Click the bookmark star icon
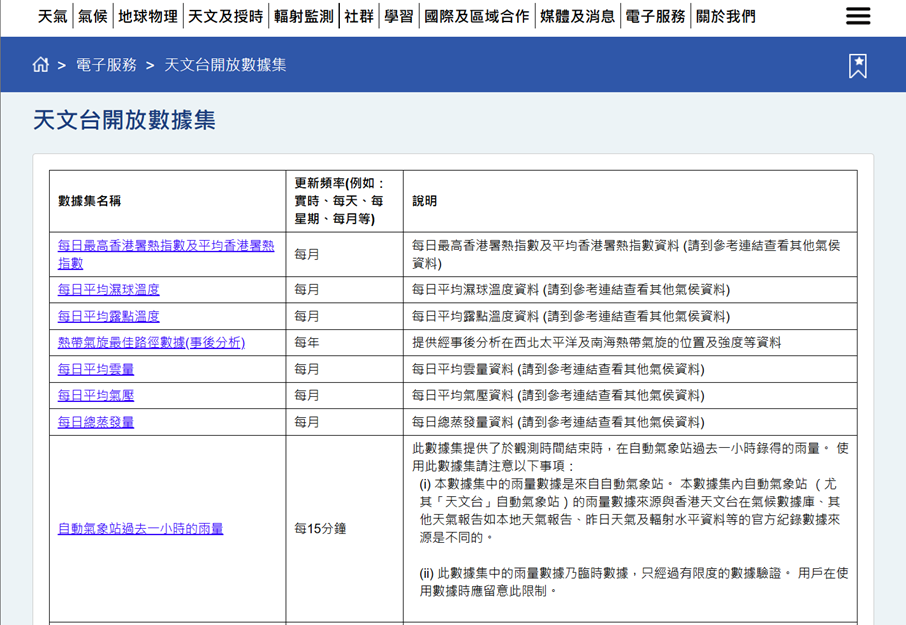This screenshot has width=906, height=625. (x=857, y=65)
